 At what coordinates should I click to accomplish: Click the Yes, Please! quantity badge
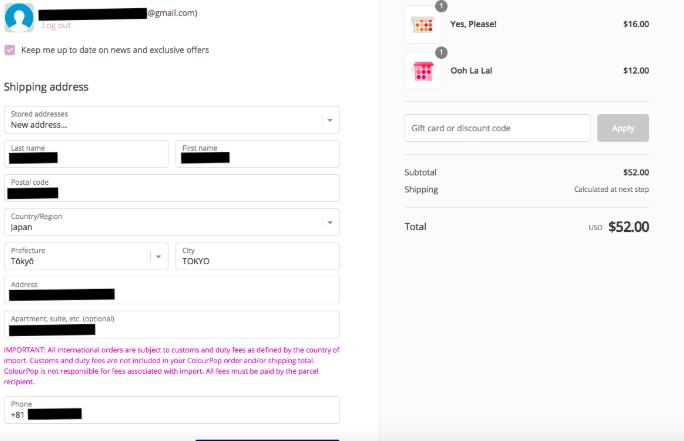(441, 7)
